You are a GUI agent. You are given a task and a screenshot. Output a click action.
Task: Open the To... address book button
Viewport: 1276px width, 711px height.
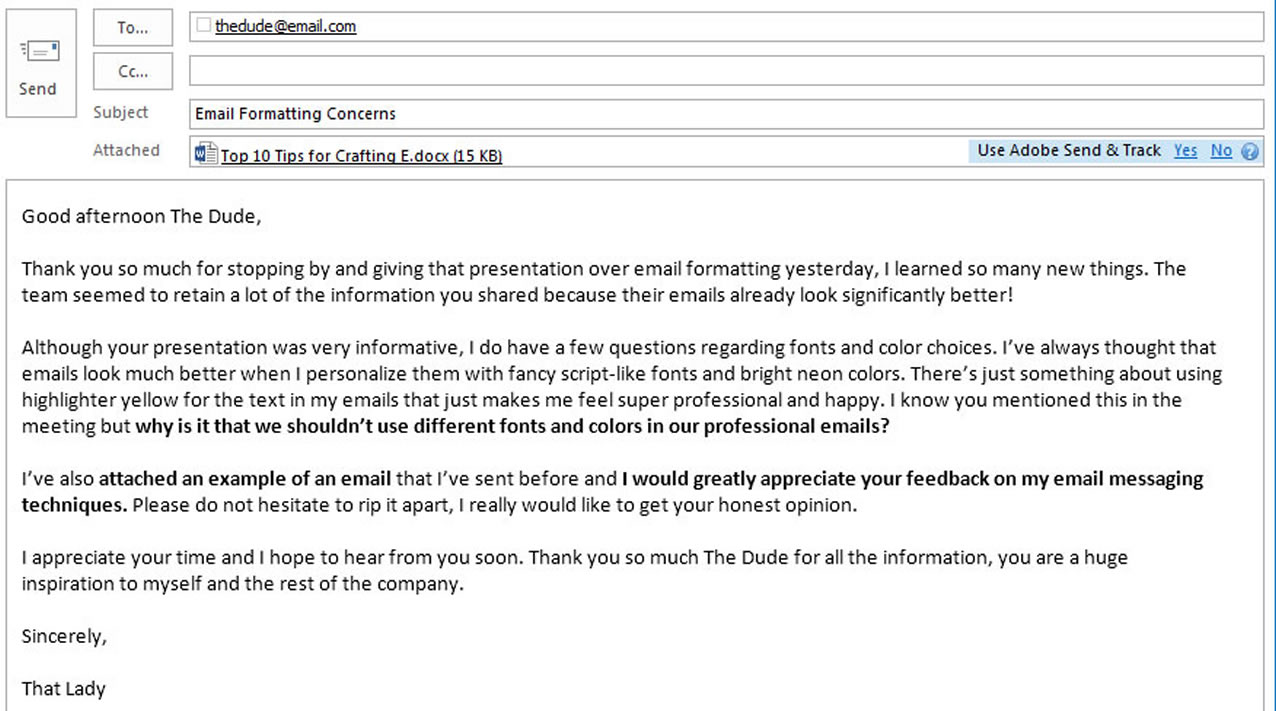coord(132,28)
